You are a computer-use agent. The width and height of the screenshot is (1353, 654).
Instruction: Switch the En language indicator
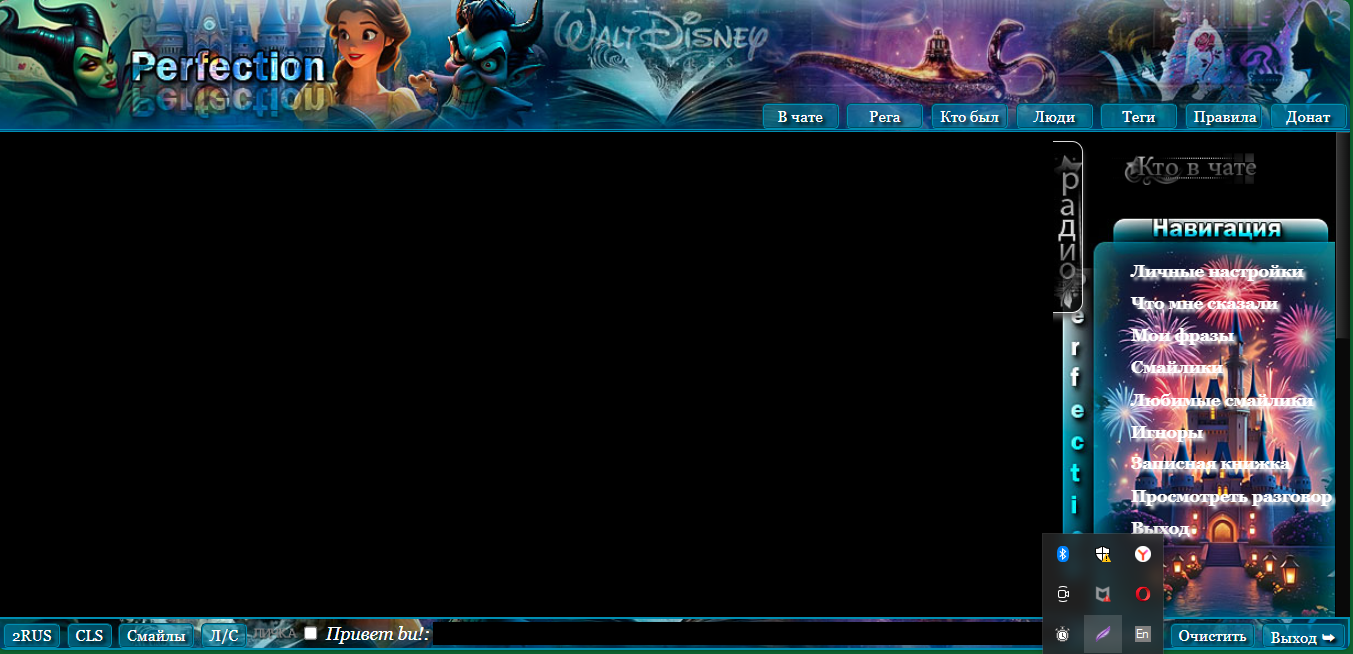tap(1142, 634)
